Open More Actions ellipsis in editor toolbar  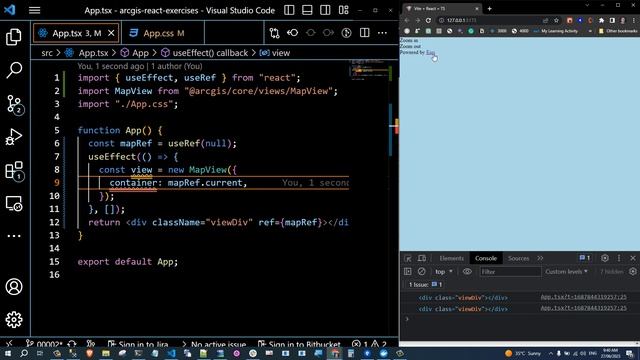(x=382, y=33)
